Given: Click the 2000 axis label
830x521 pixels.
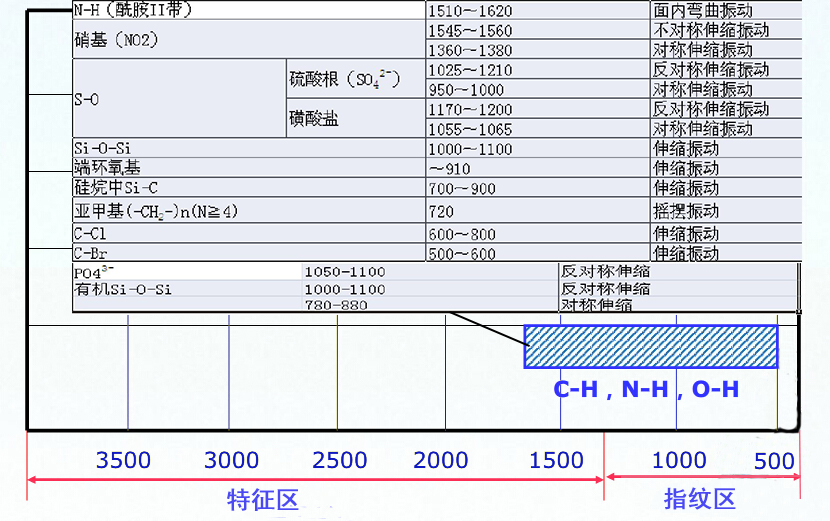Looking at the screenshot, I should click(x=440, y=460).
